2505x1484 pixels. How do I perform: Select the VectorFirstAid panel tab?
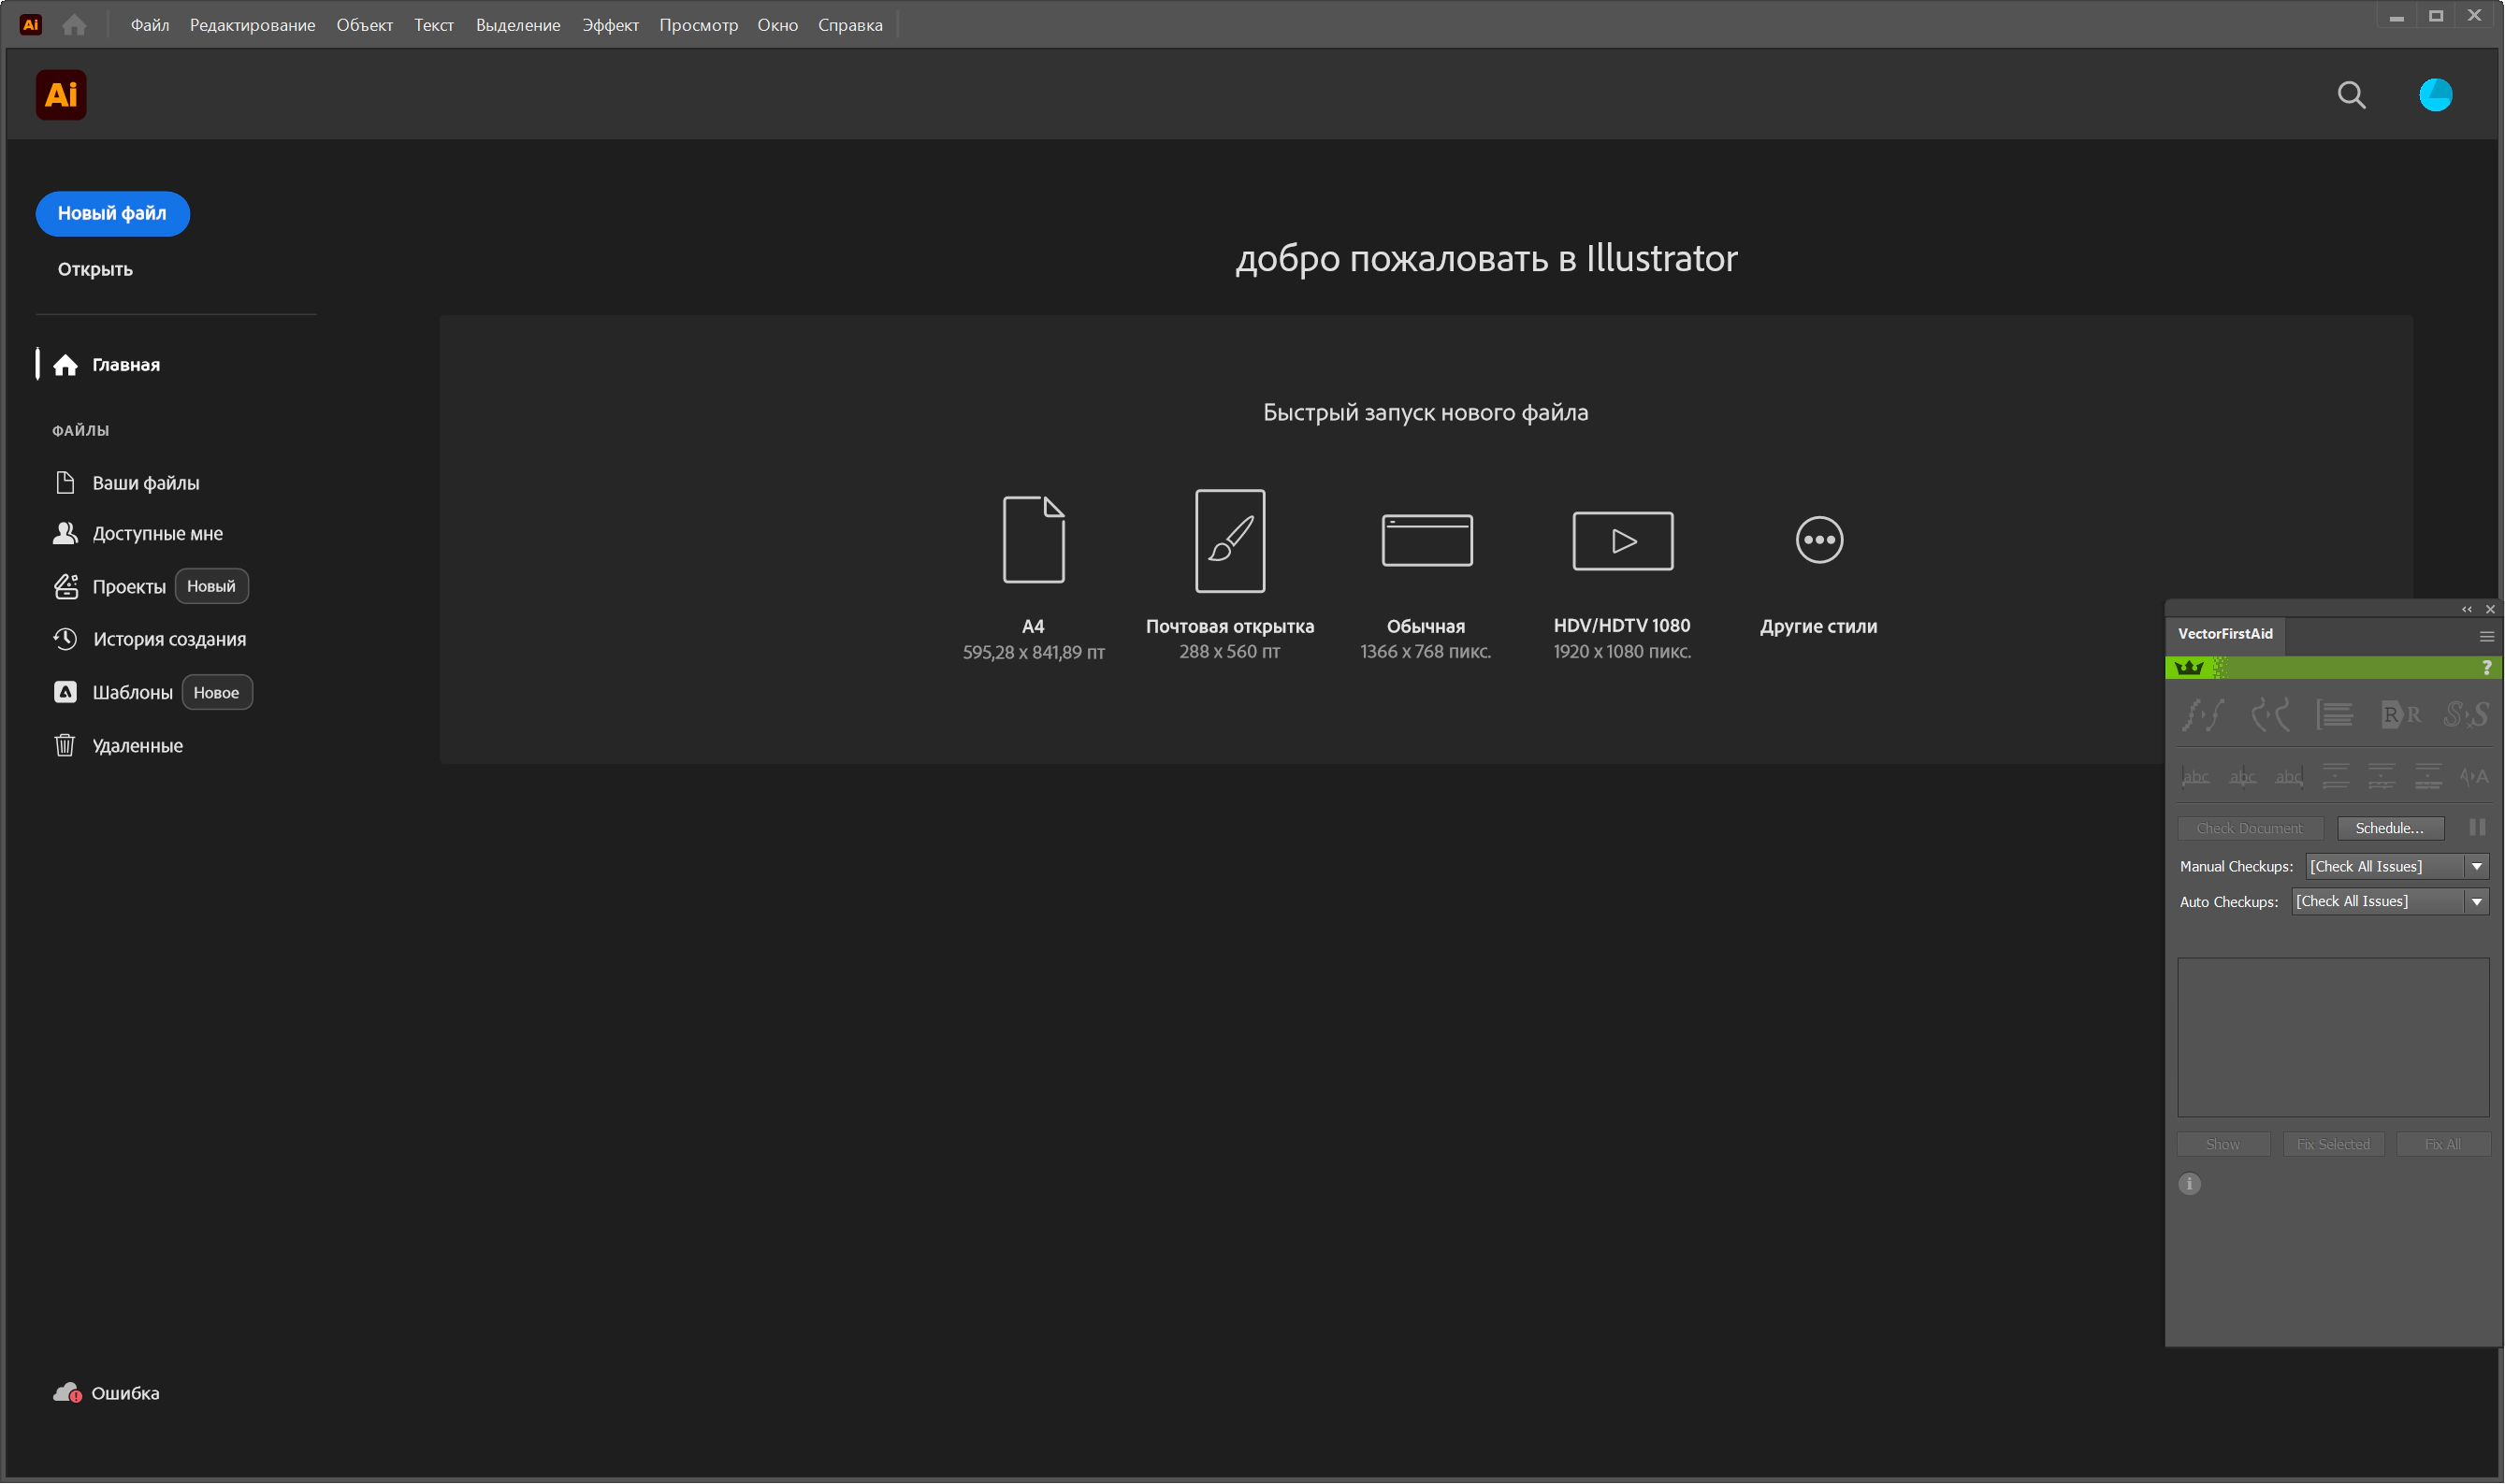2225,634
